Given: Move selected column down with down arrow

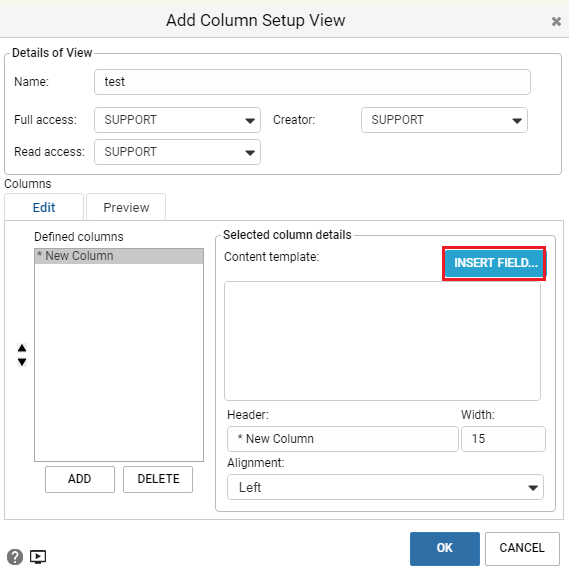Looking at the screenshot, I should pyautogui.click(x=22, y=362).
